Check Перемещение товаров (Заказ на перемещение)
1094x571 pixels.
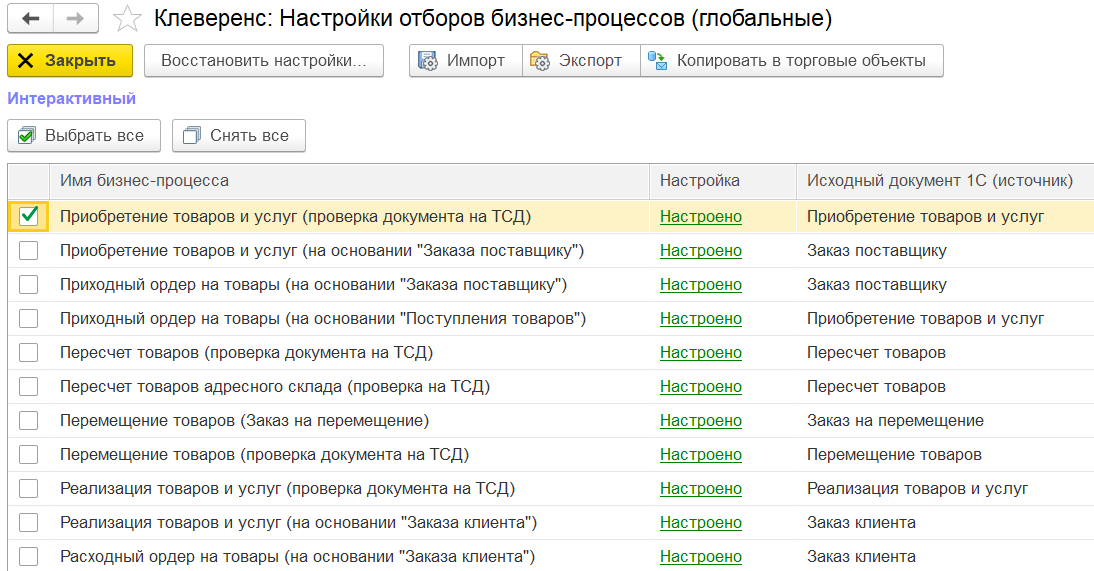click(x=29, y=420)
